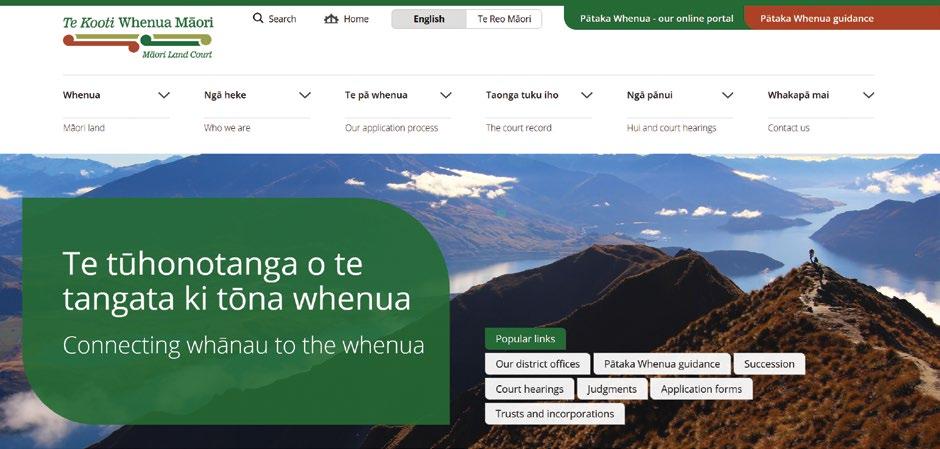The image size is (940, 449).
Task: Open the Succession popular link
Action: coord(769,364)
